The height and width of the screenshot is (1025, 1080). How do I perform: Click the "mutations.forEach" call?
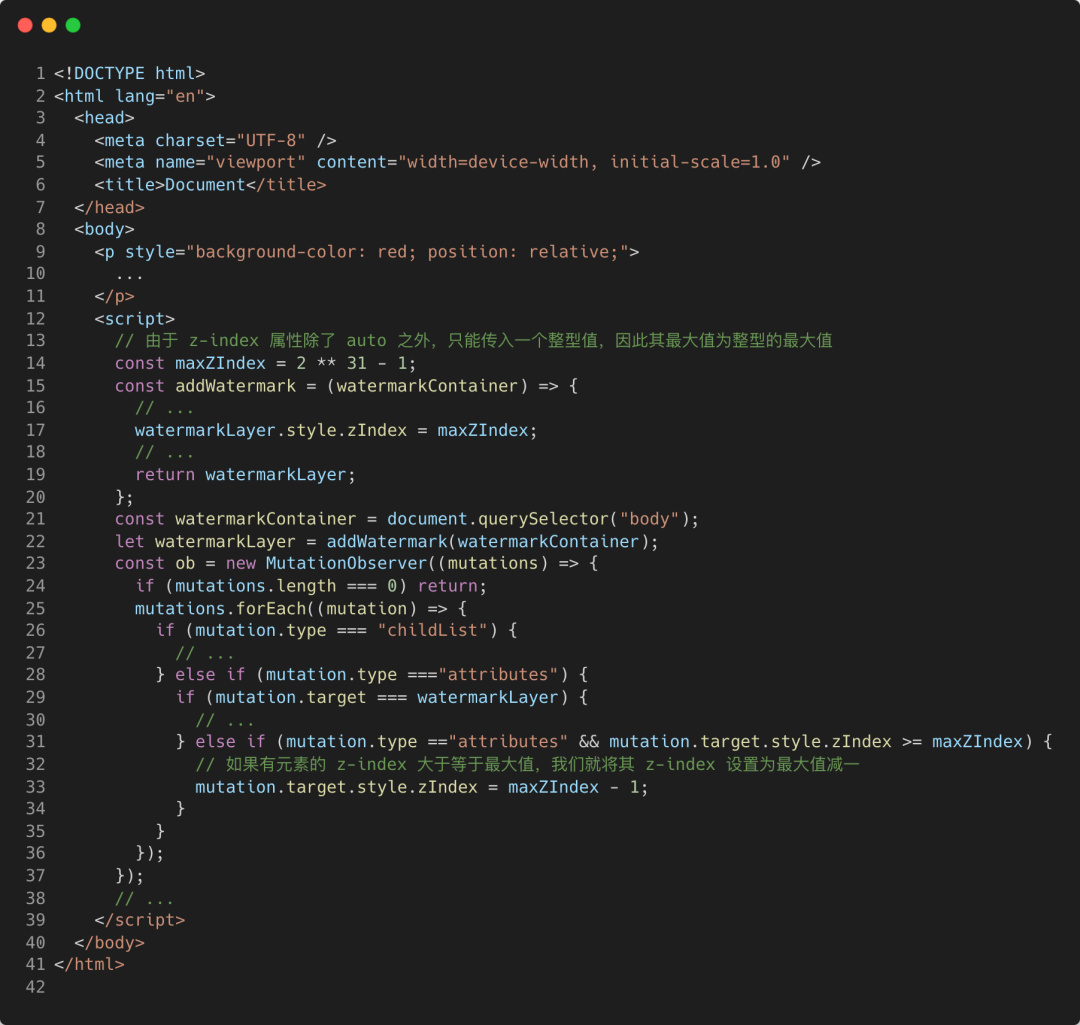click(220, 609)
